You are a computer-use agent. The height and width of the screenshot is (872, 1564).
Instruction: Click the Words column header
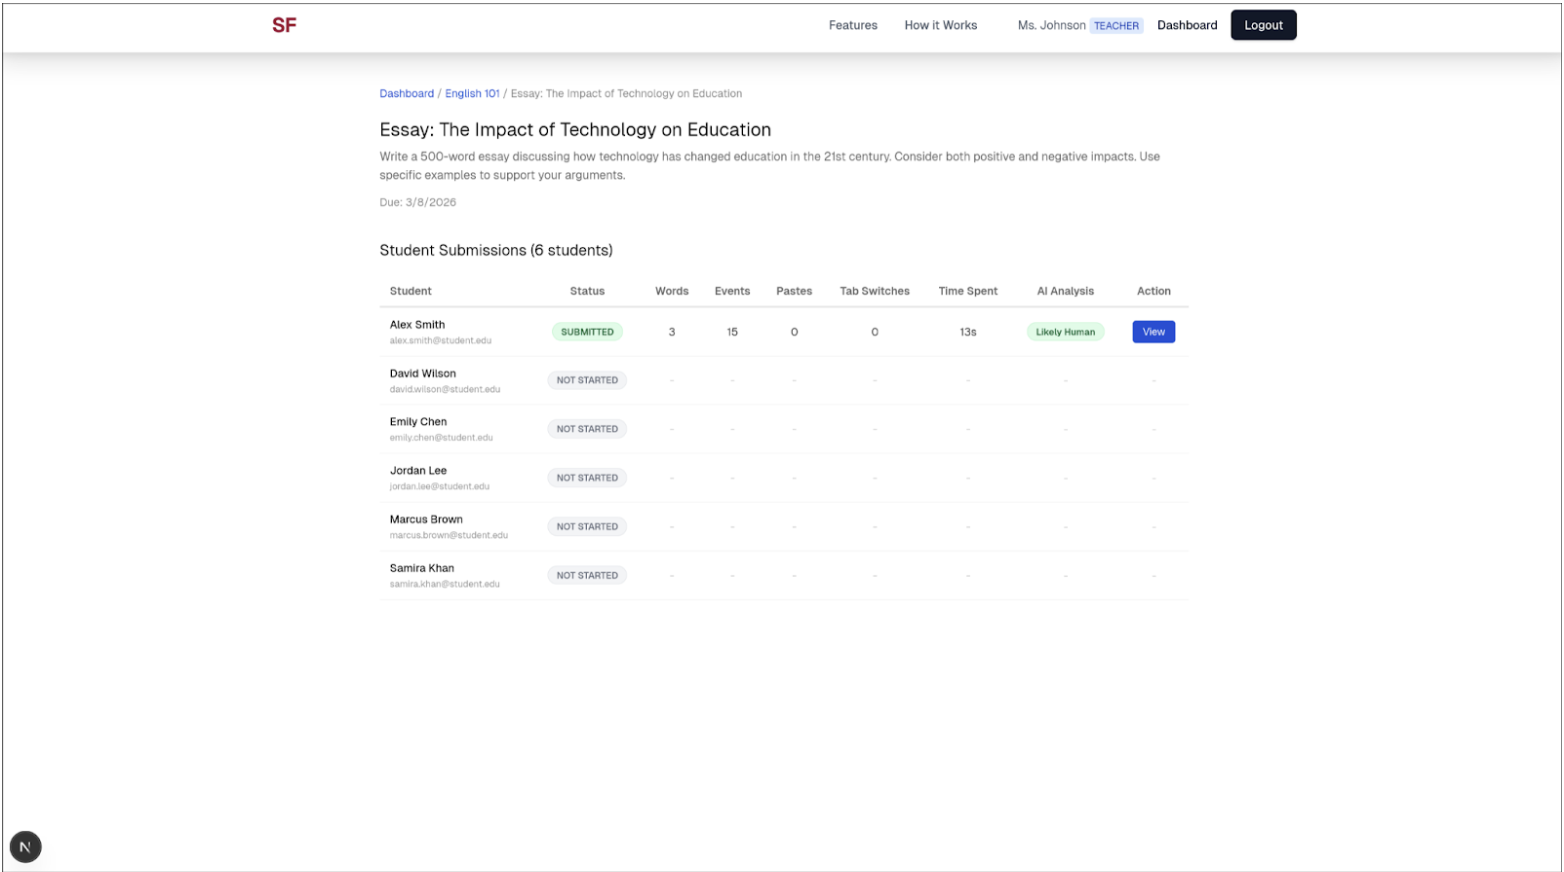672,291
